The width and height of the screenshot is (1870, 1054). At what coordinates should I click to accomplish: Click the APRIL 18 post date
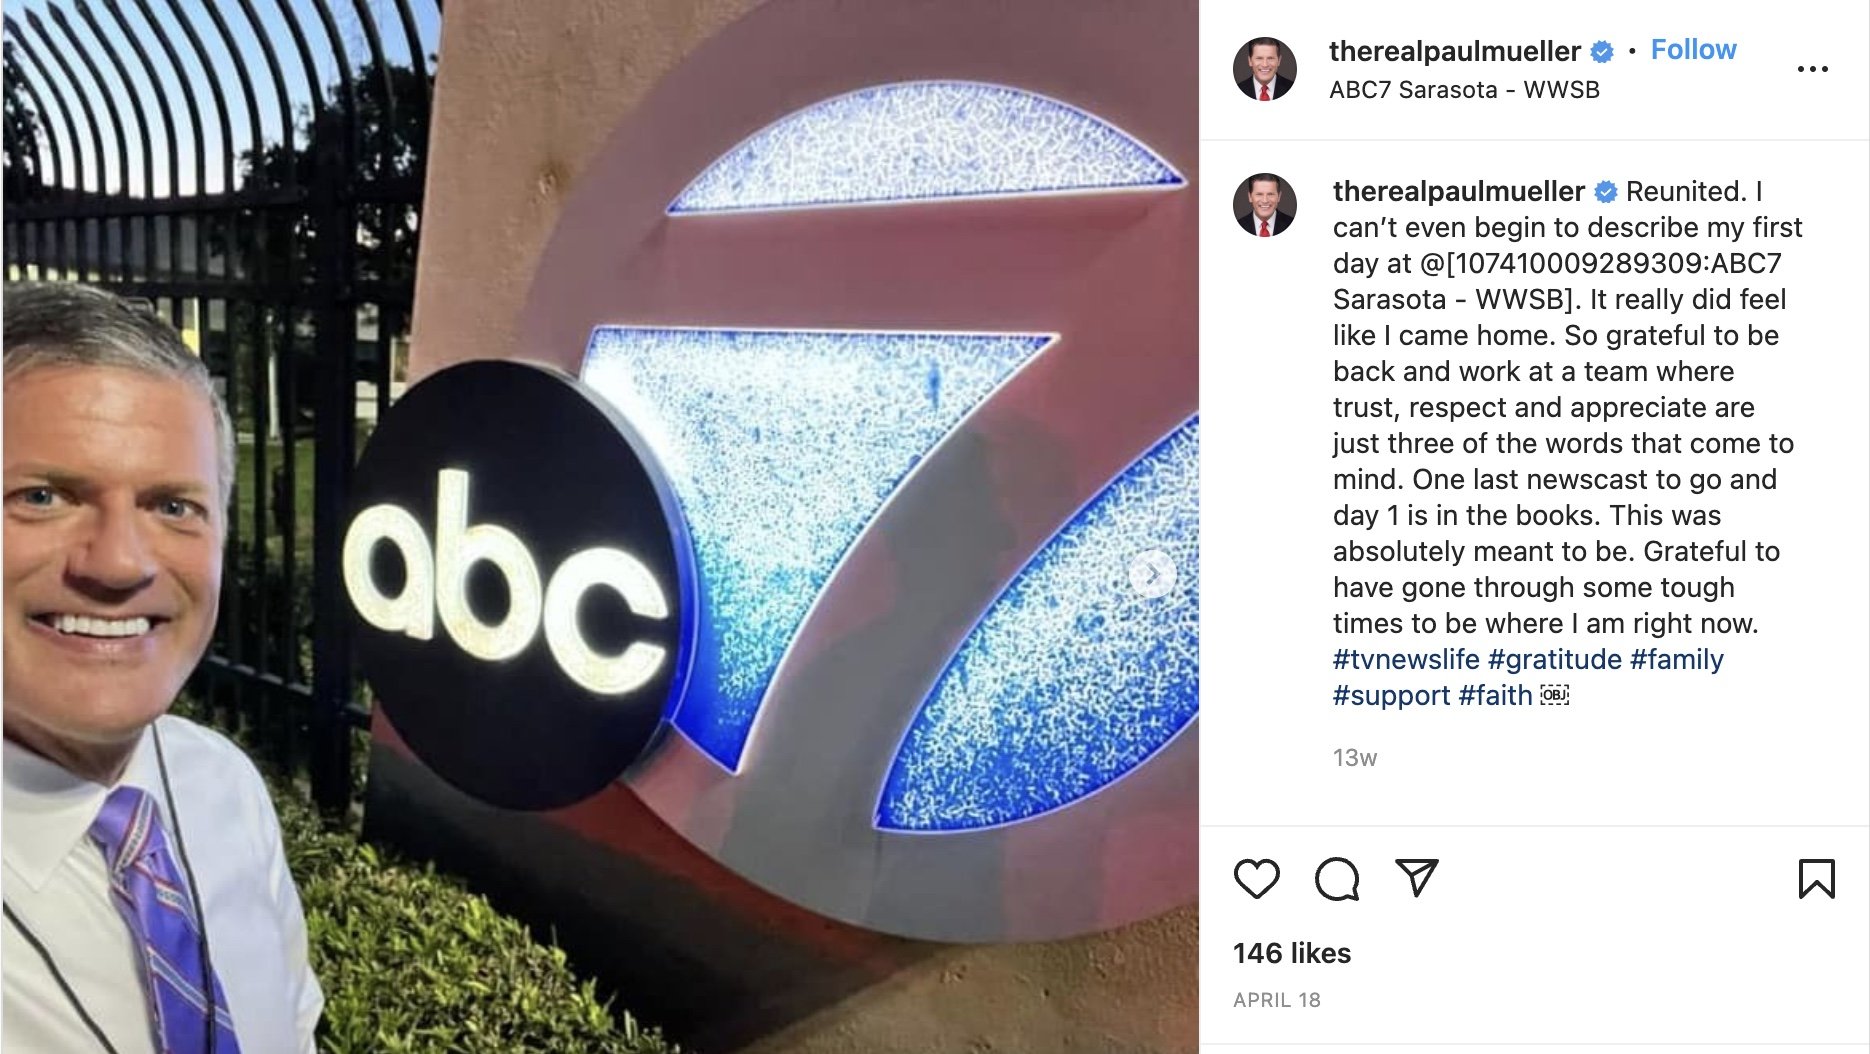point(1277,1000)
